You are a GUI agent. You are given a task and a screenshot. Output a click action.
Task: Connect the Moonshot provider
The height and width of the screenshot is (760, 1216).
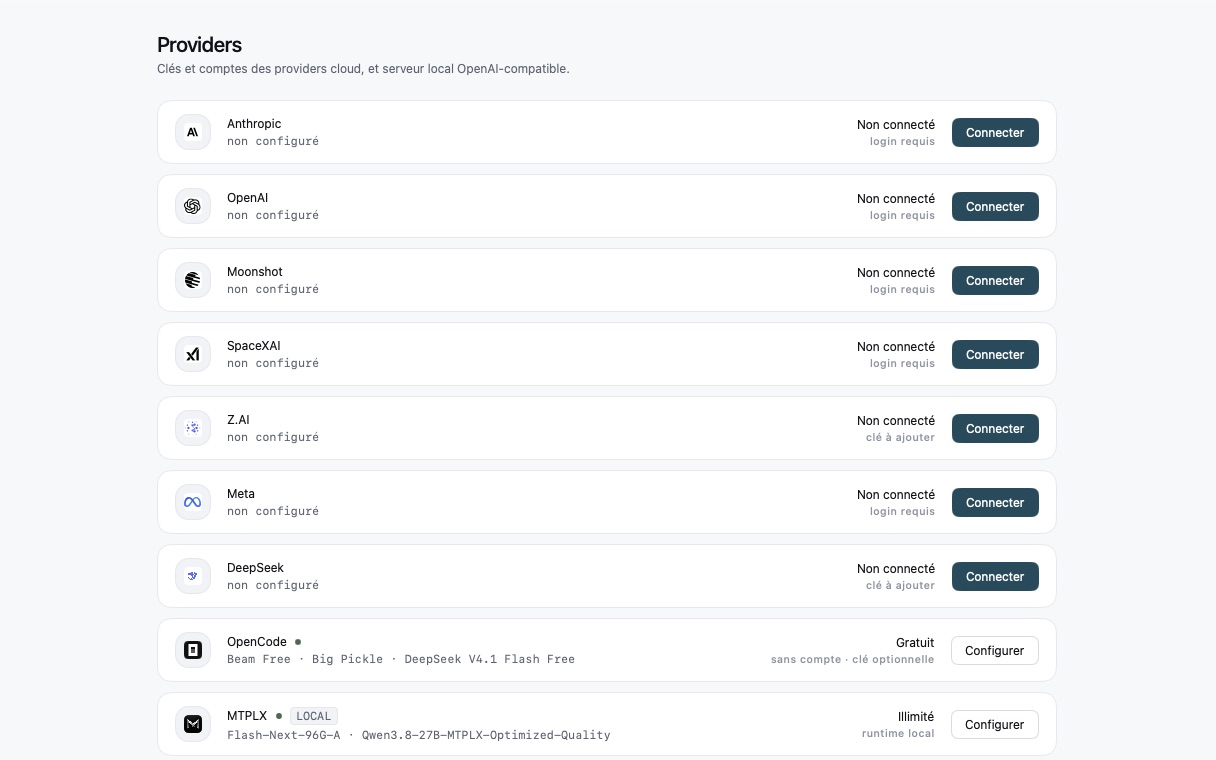click(x=995, y=280)
